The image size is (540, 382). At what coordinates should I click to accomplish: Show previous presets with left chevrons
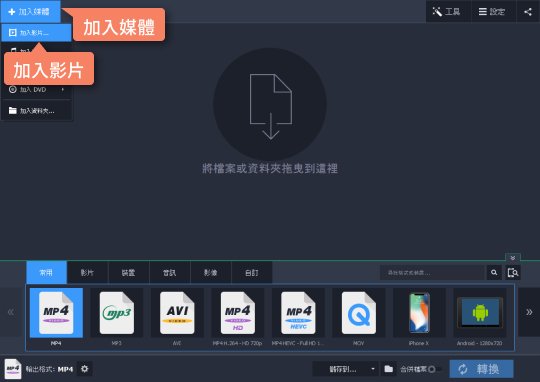coord(11,312)
